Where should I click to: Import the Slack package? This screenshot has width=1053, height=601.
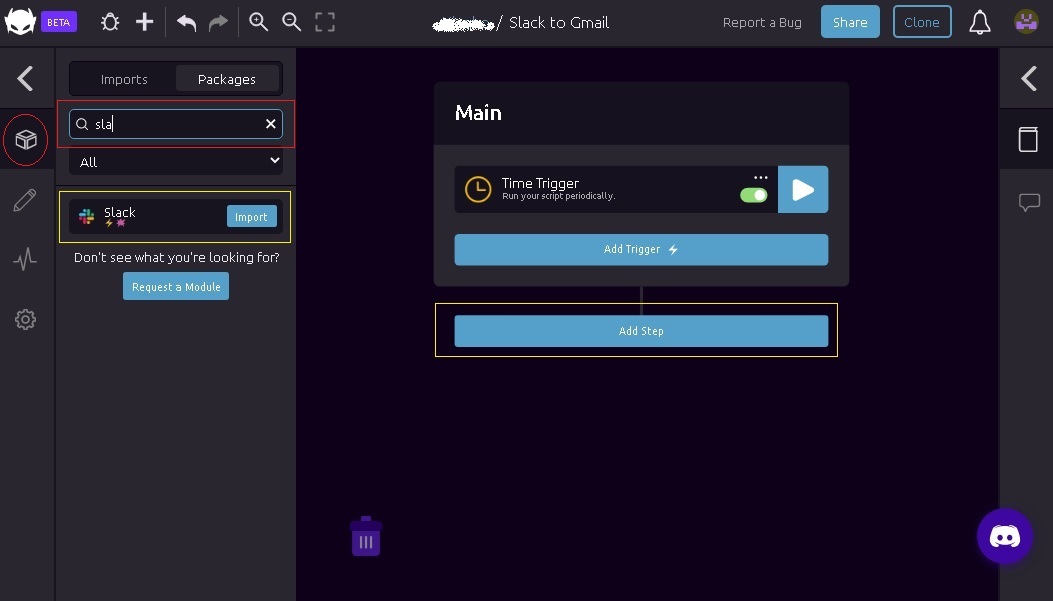tap(252, 216)
